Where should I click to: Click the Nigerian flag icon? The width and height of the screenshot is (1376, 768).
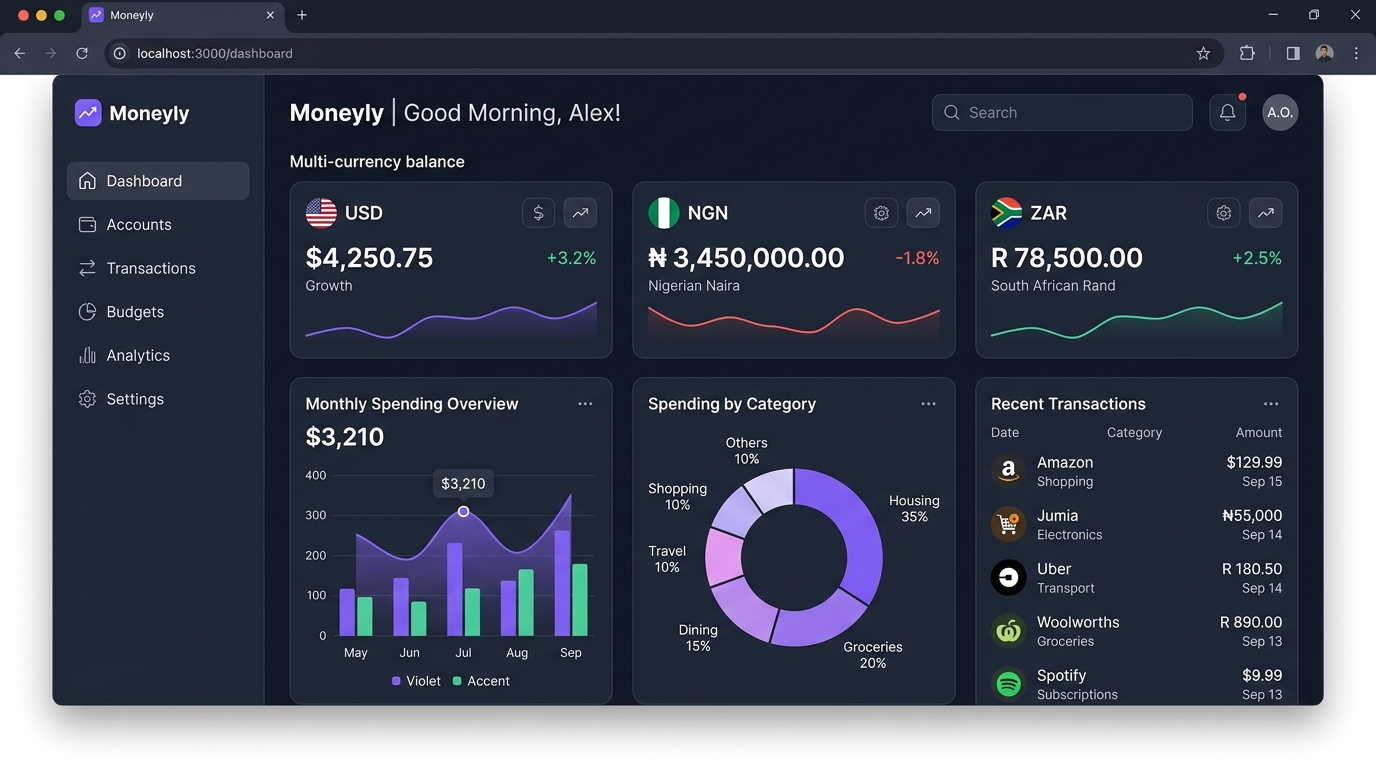(664, 213)
